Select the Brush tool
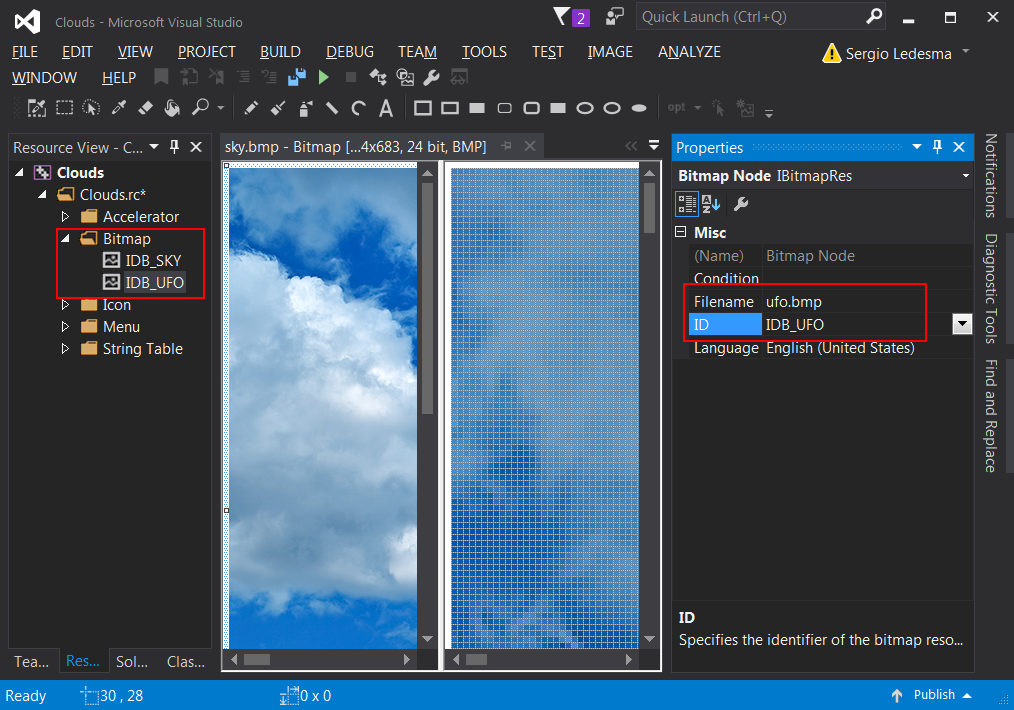Viewport: 1014px width, 710px height. (x=278, y=108)
